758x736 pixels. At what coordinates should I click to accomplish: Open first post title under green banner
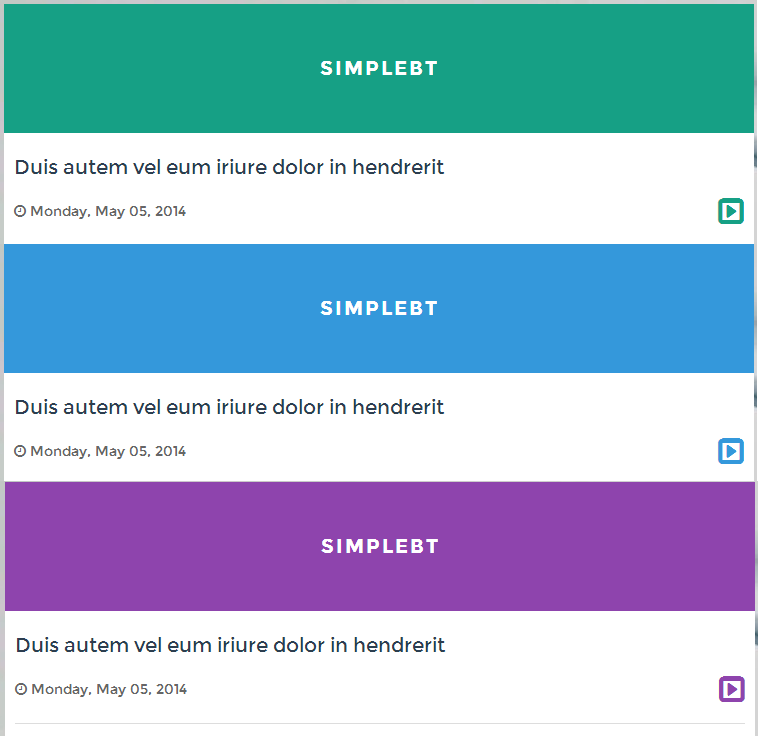pos(229,167)
